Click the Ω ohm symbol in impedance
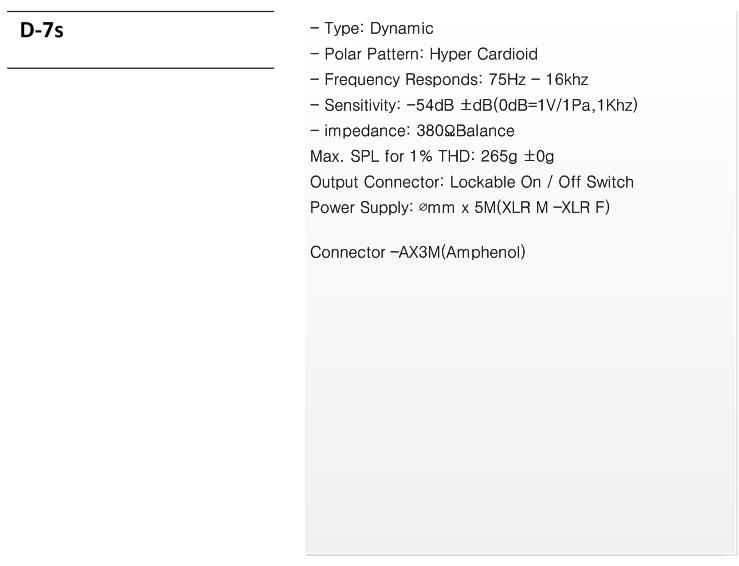The height and width of the screenshot is (566, 739). (450, 131)
